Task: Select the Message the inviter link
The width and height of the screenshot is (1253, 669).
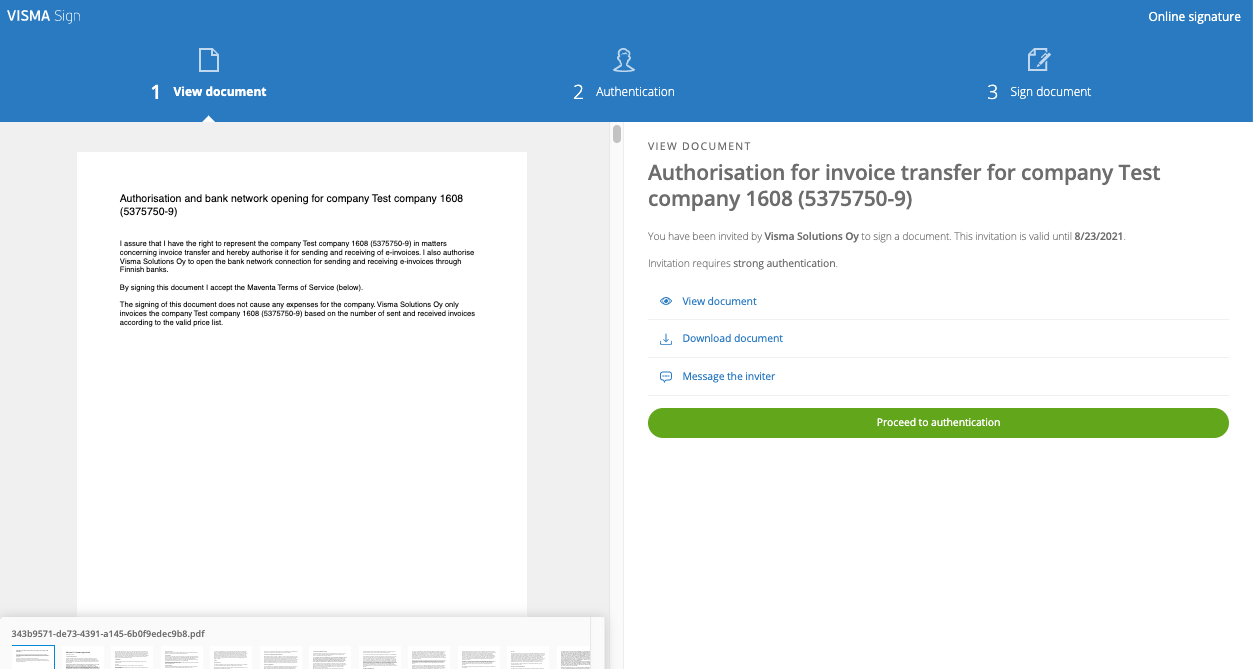Action: [728, 377]
